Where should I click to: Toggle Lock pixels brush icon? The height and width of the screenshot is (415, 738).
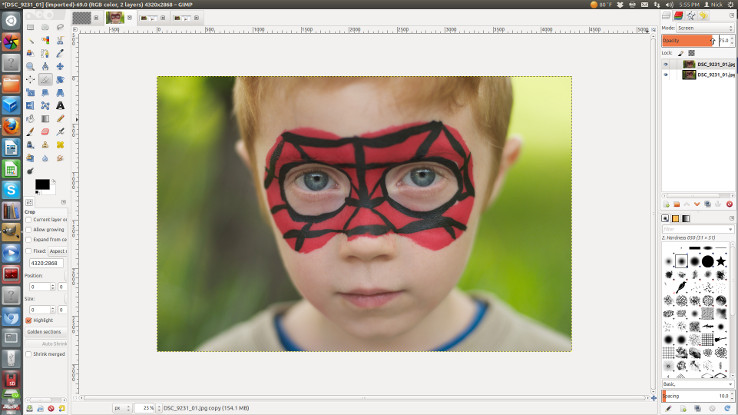tap(681, 53)
